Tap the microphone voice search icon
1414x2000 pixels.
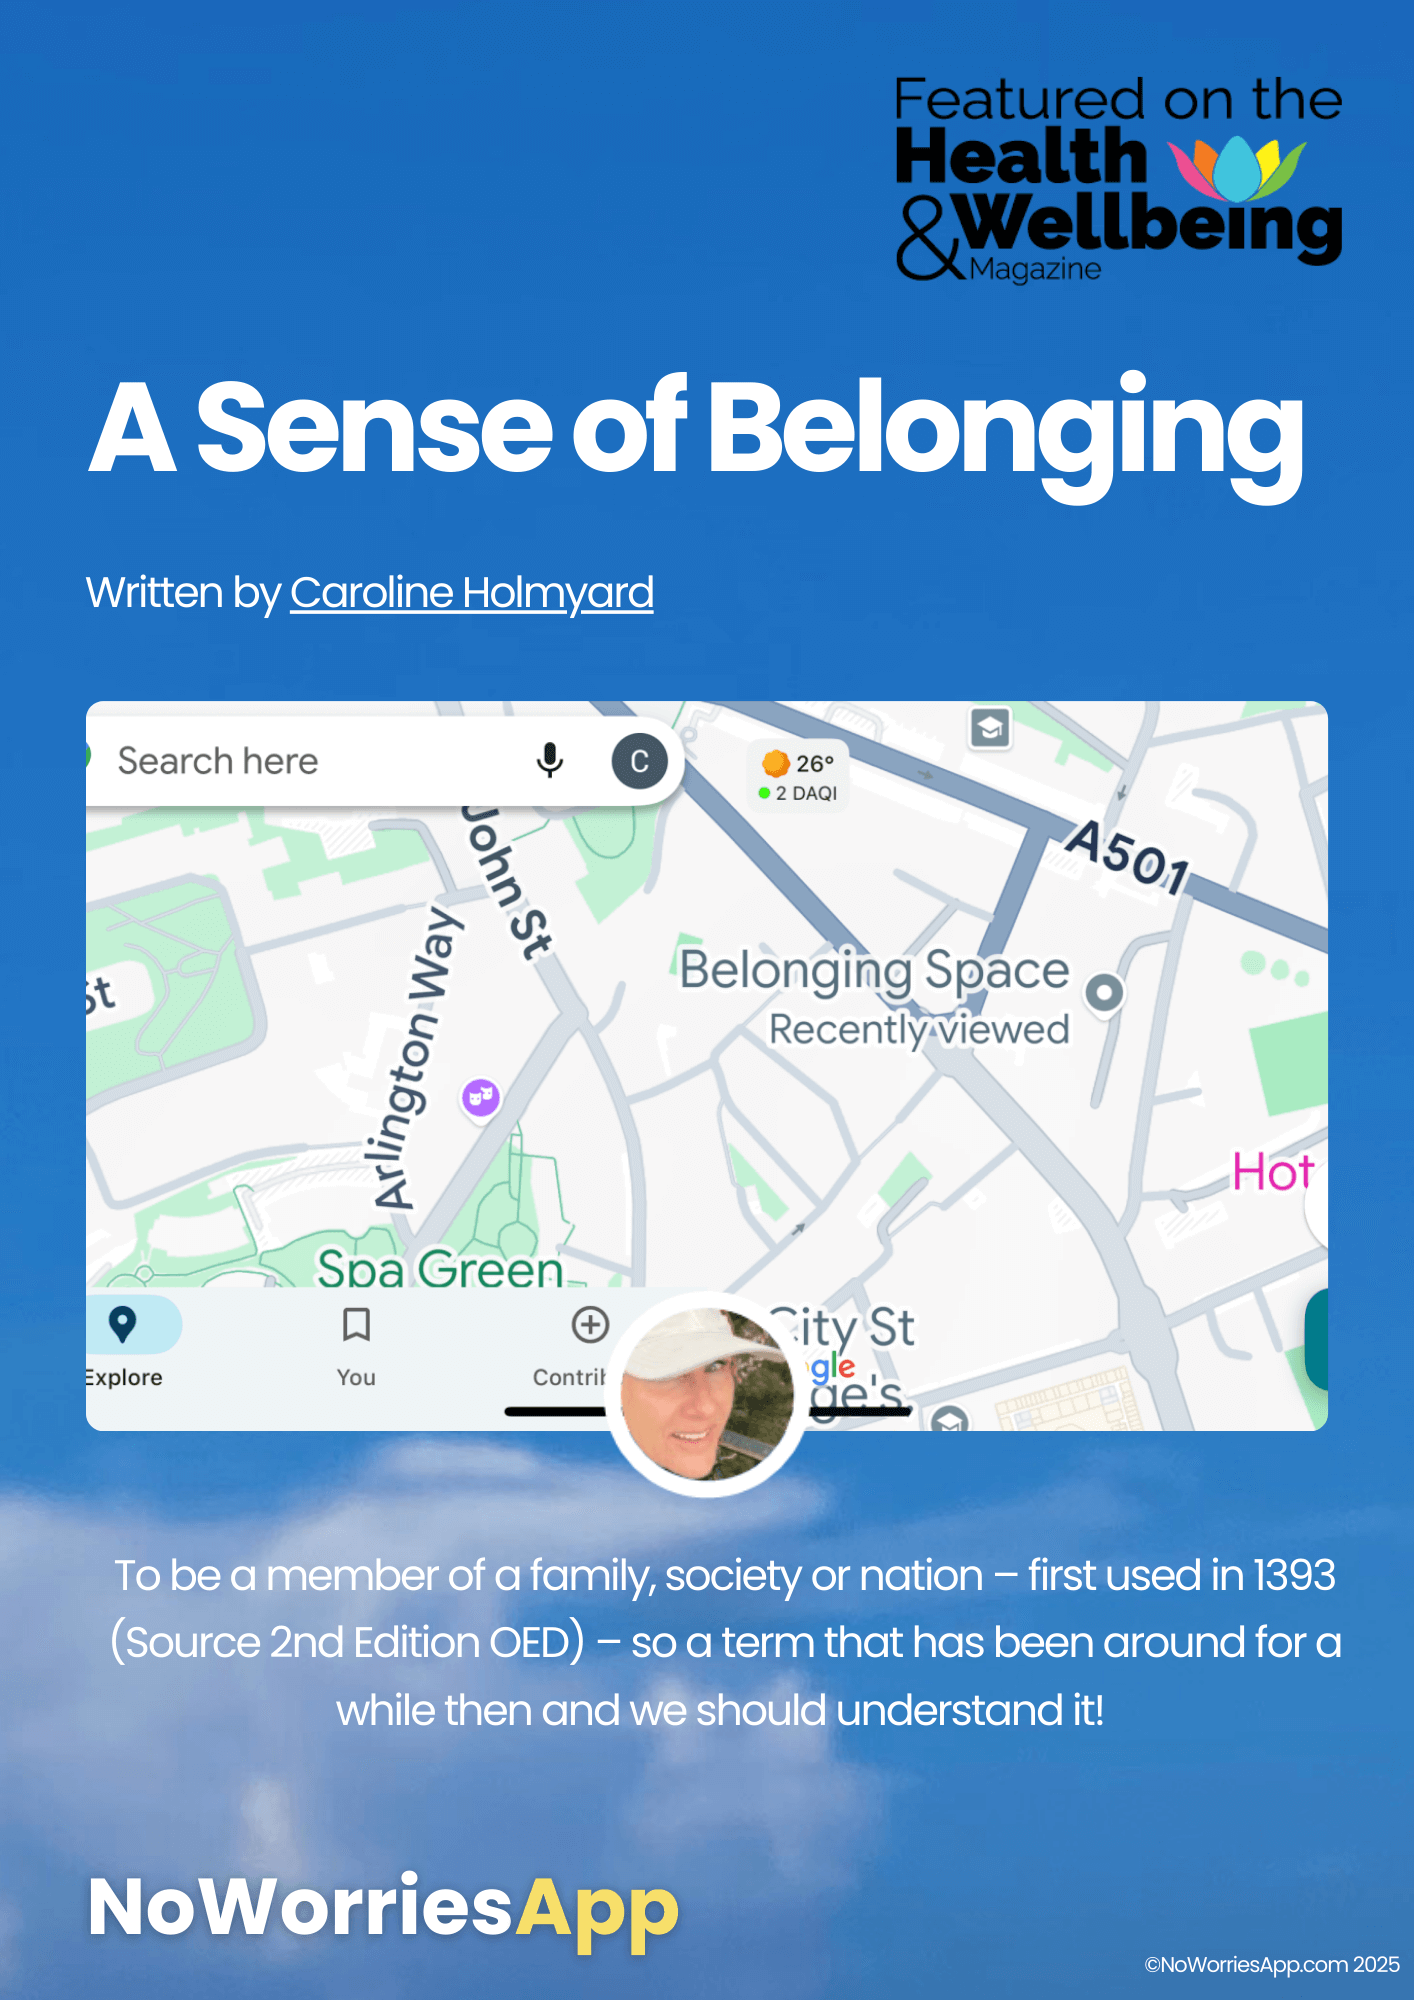(x=549, y=761)
